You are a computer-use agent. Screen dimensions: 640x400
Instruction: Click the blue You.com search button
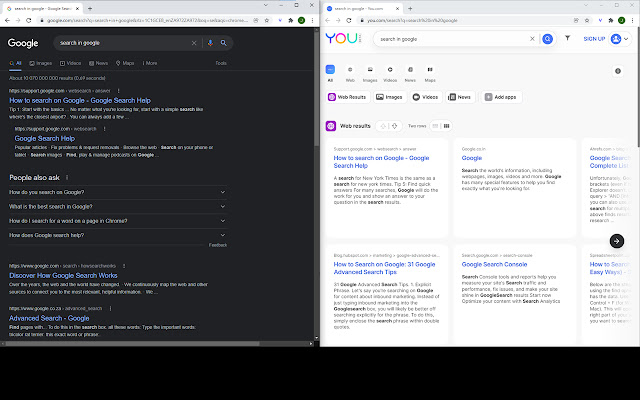(548, 39)
